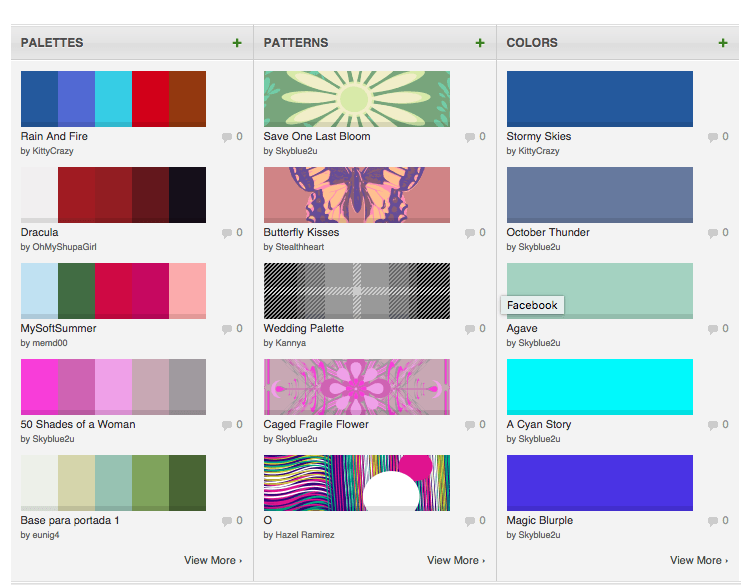Open comments for the O pattern
The width and height of the screenshot is (747, 585).
point(475,521)
